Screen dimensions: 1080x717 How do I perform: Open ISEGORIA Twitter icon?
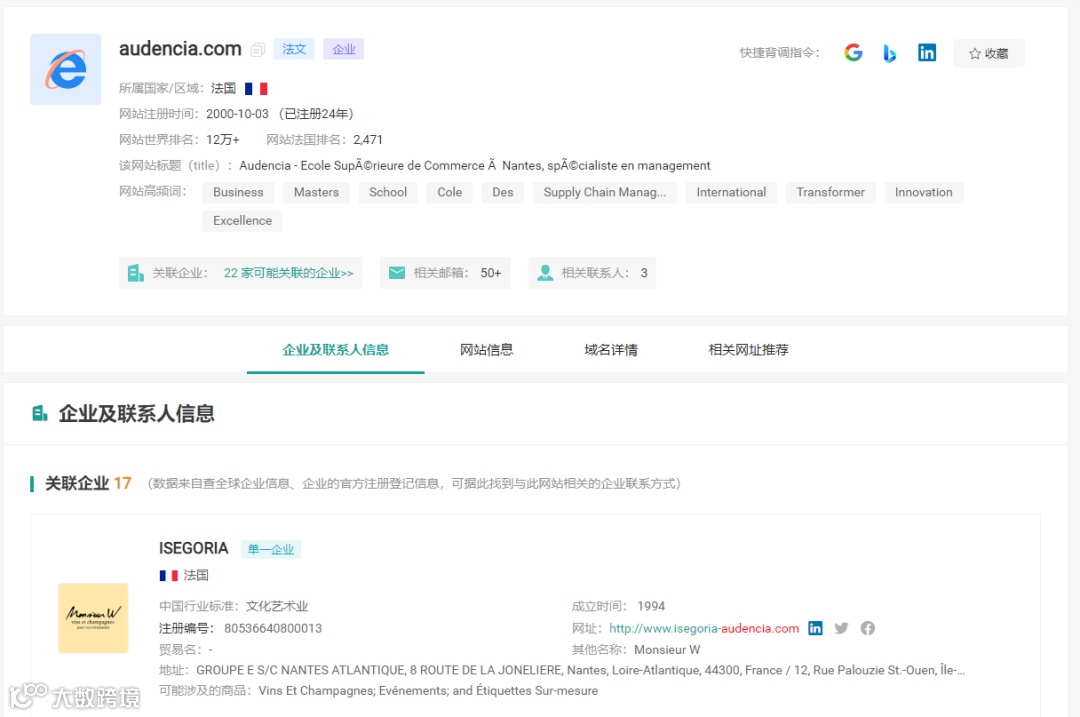[x=841, y=628]
